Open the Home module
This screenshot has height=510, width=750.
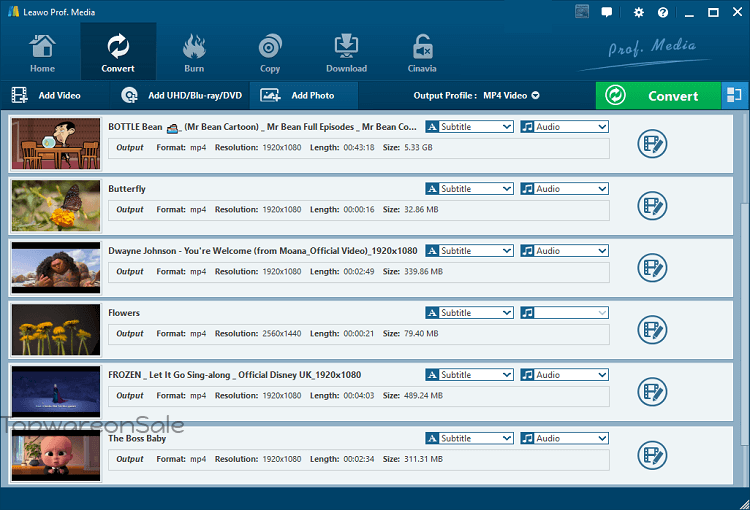[42, 53]
